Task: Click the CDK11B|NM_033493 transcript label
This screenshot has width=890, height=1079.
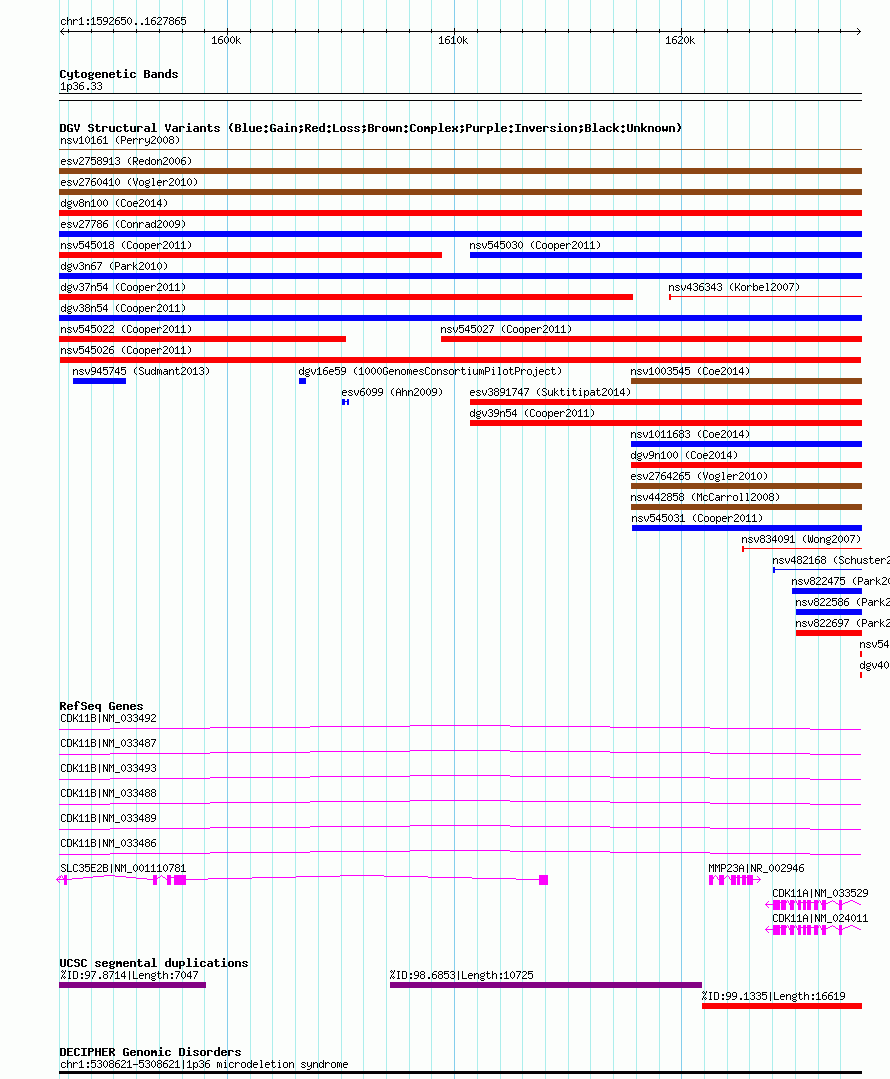Action: tap(108, 769)
